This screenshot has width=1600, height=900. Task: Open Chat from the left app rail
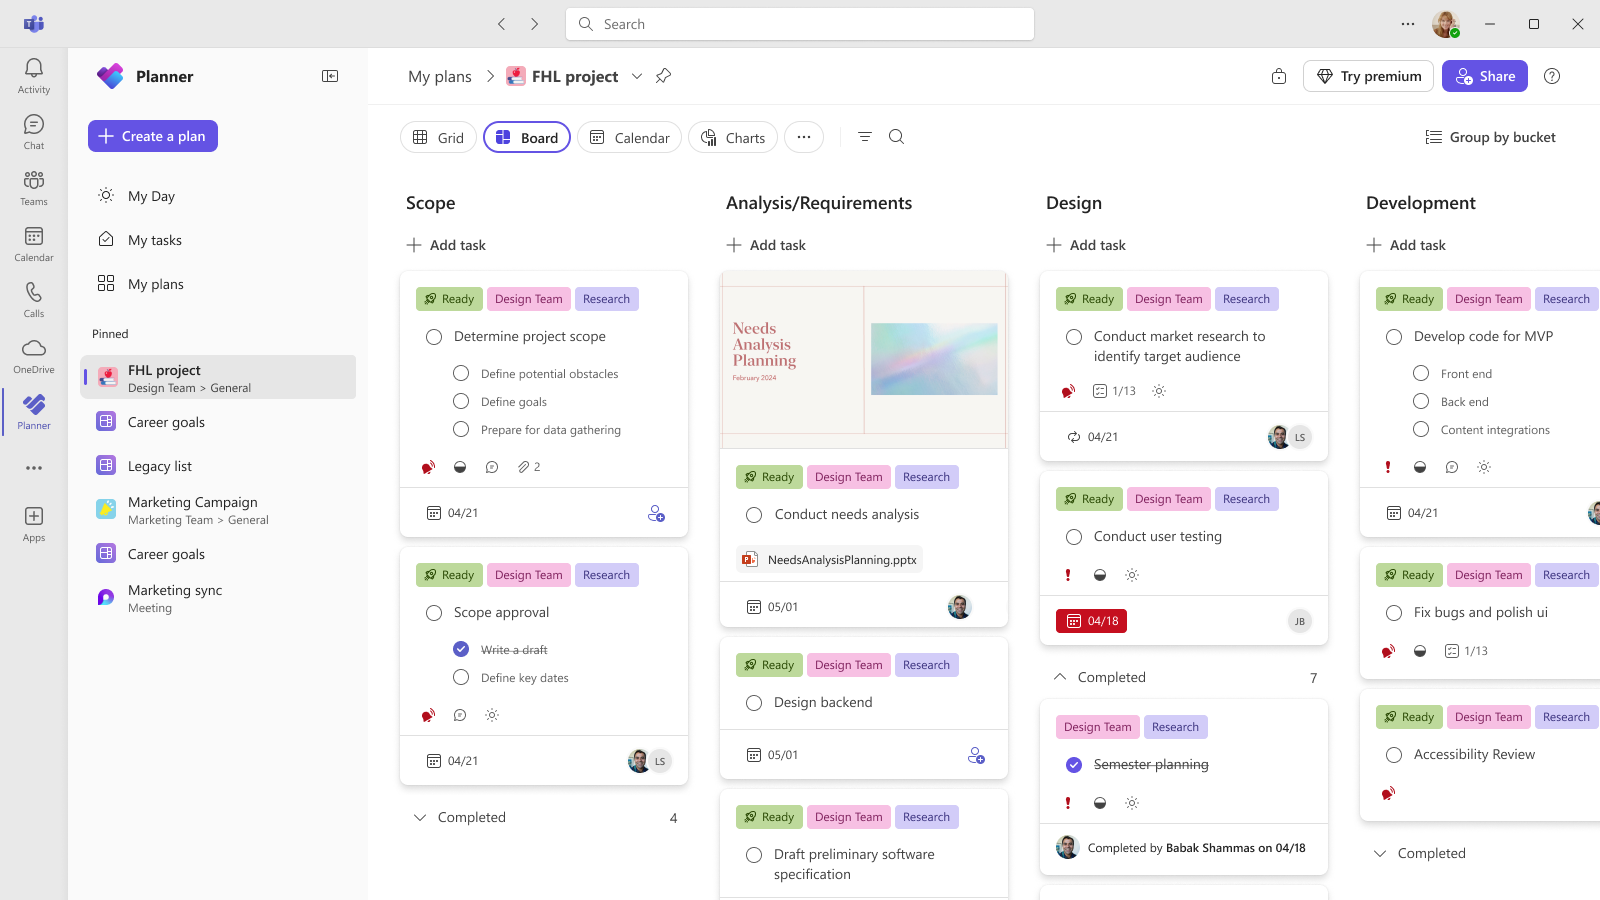(x=33, y=126)
